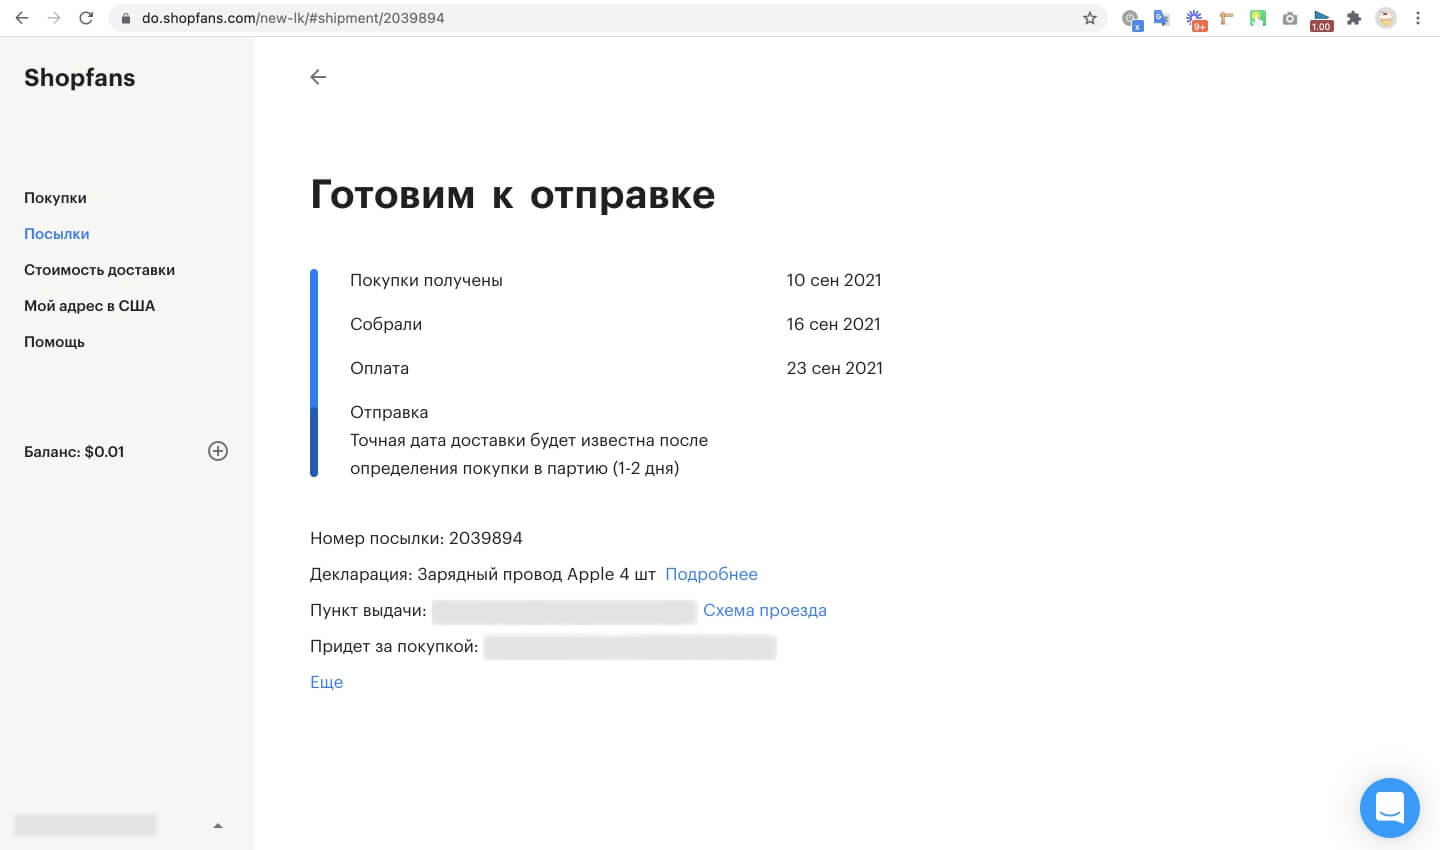Open the Chrome three-dot menu
1440x850 pixels.
1418,18
